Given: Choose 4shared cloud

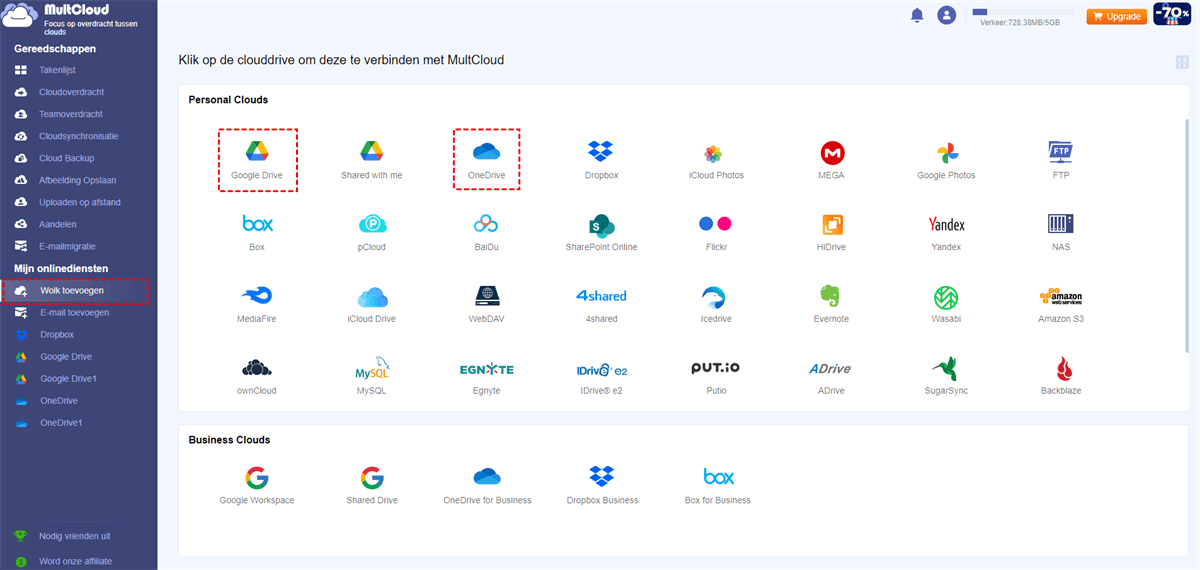Looking at the screenshot, I should point(601,296).
